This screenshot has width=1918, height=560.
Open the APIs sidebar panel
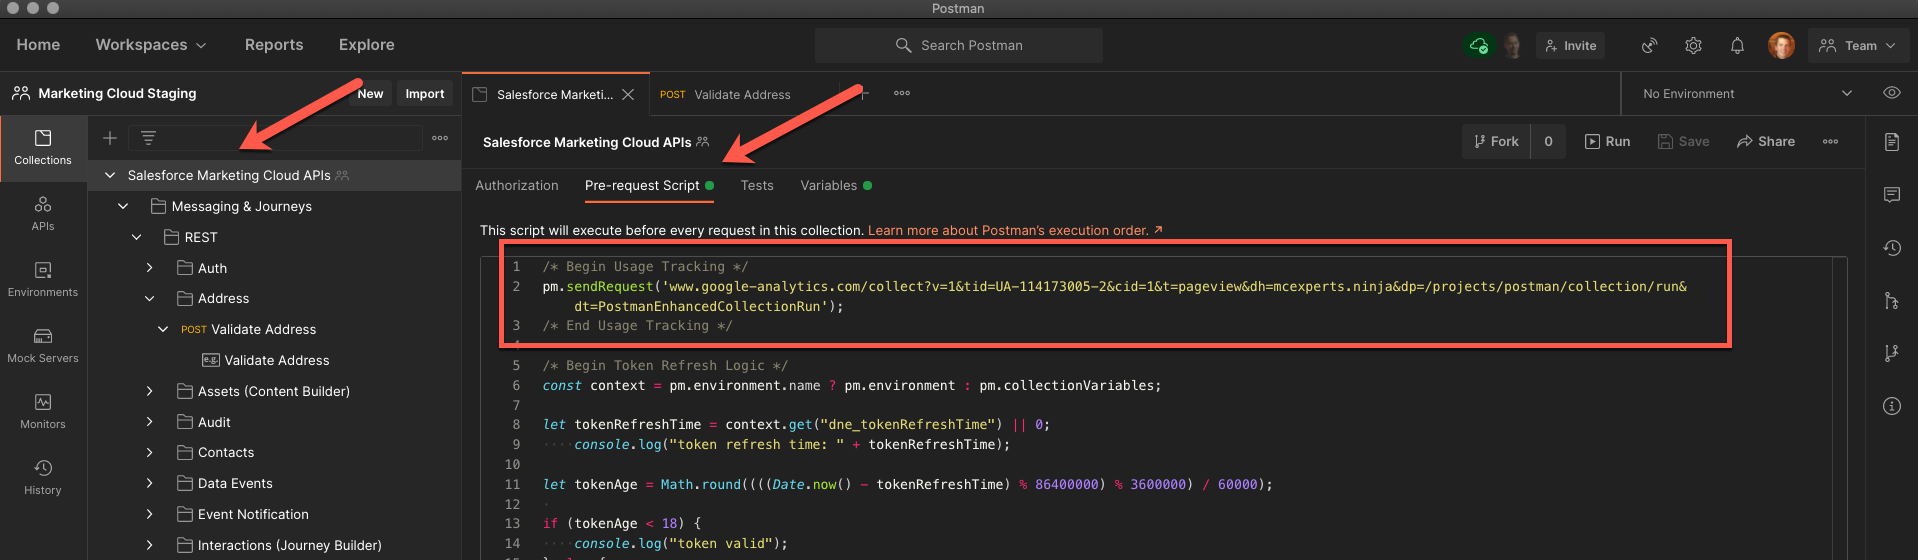43,213
